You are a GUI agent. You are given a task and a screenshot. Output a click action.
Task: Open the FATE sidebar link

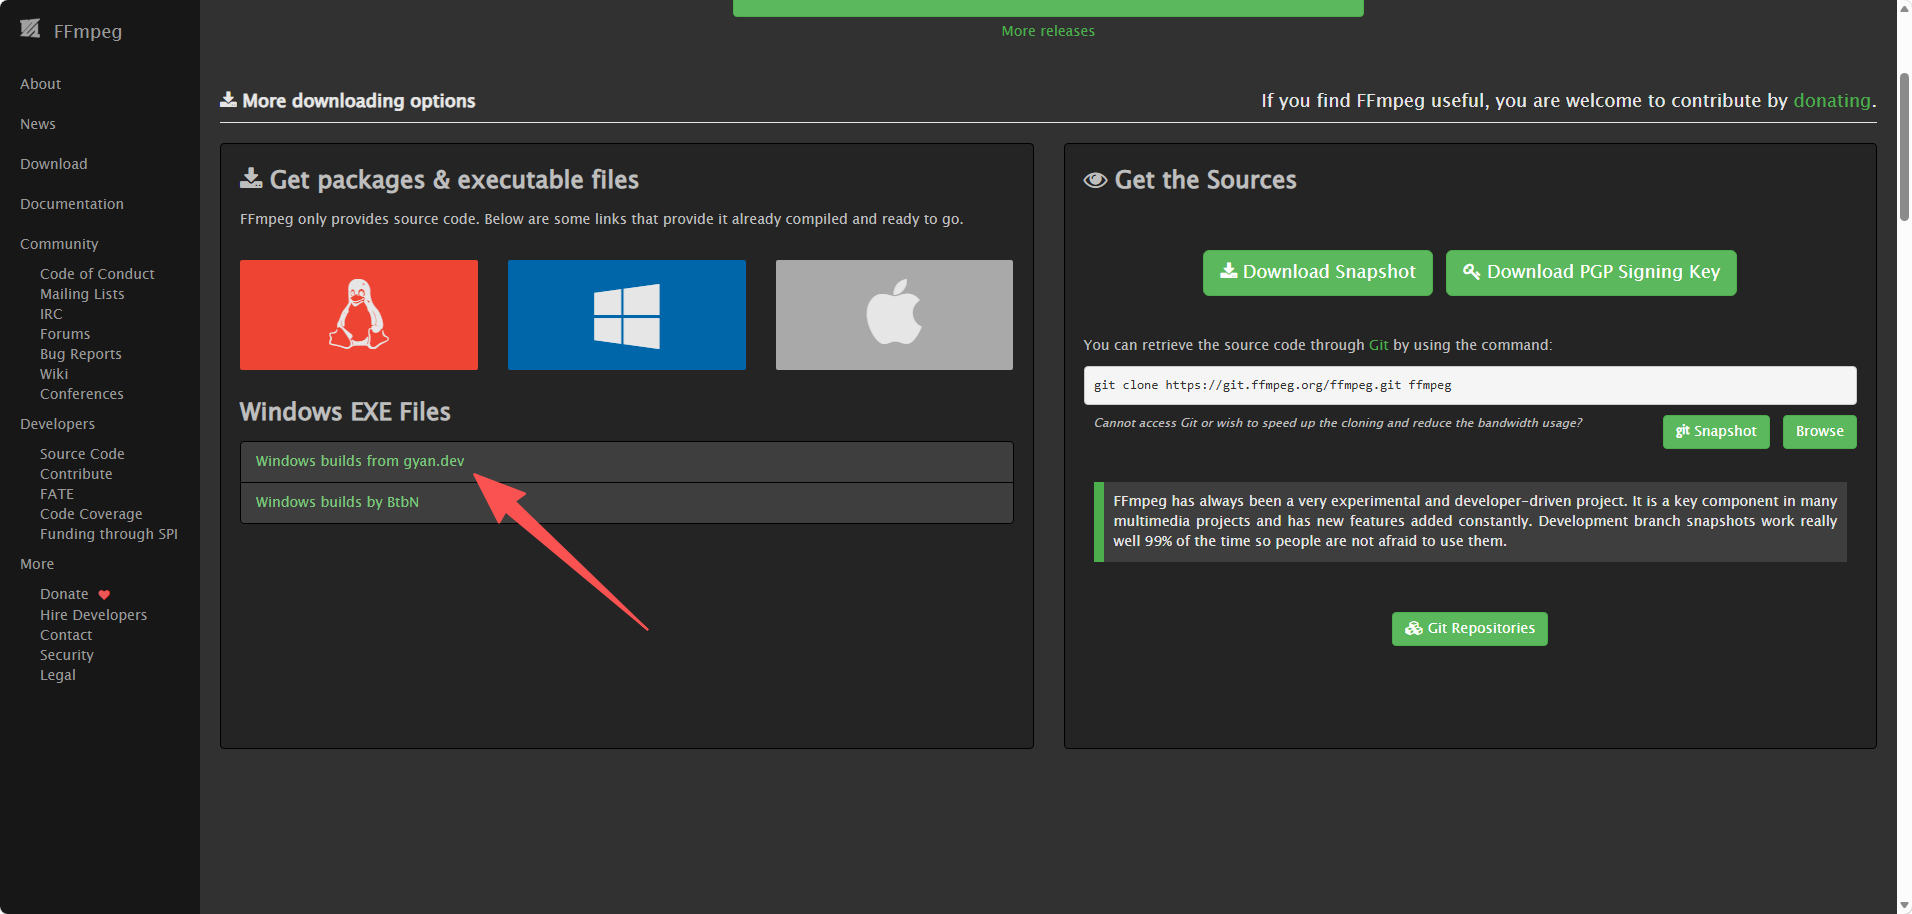pyautogui.click(x=57, y=494)
